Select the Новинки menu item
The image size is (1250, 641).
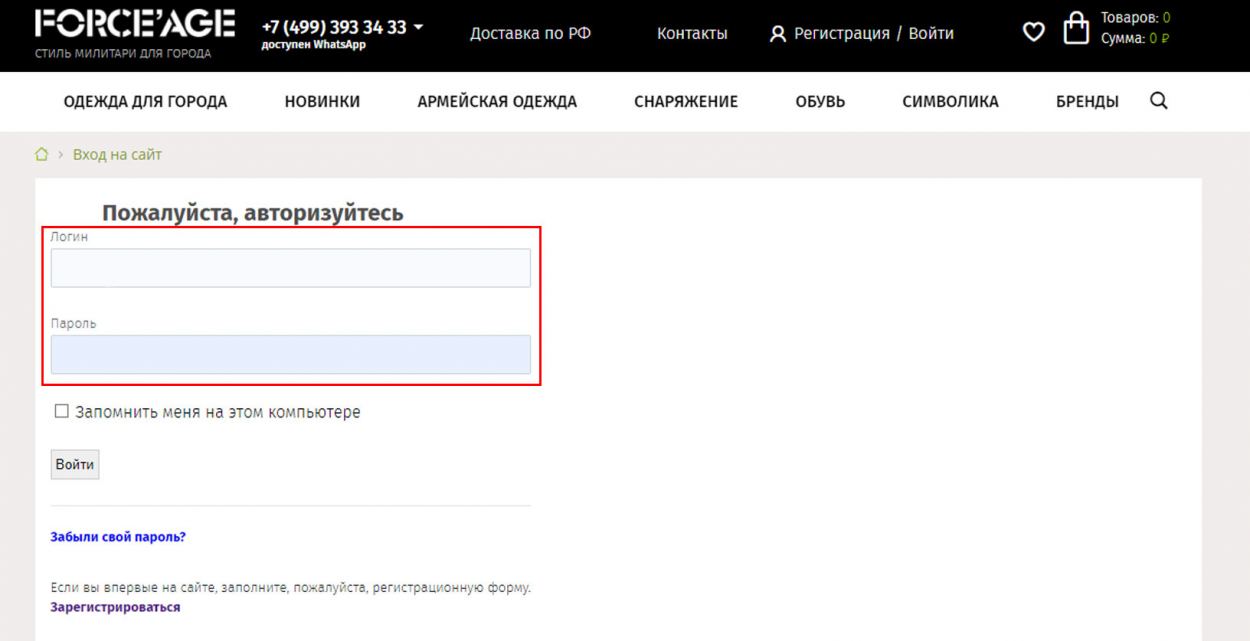pos(322,102)
